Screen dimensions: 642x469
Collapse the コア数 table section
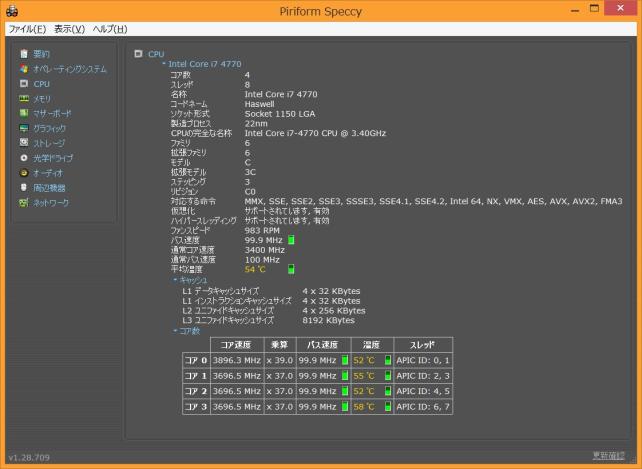pos(175,330)
